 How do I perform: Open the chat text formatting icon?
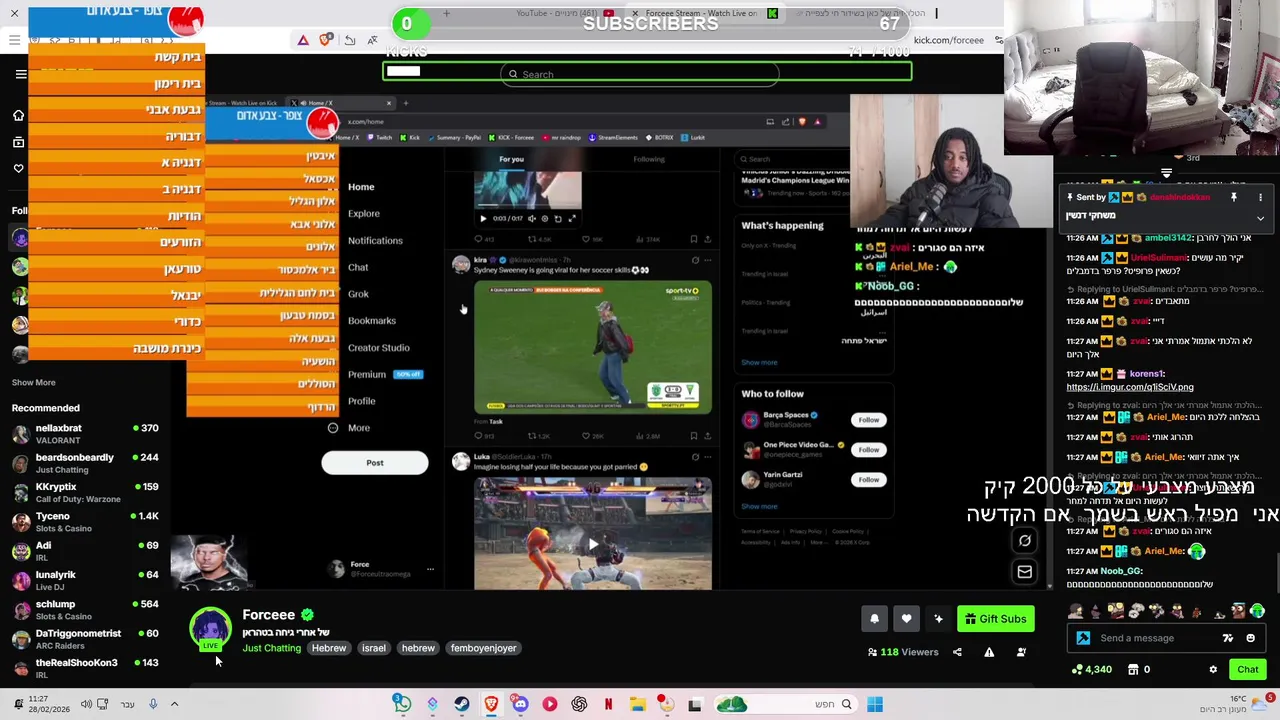[1228, 638]
